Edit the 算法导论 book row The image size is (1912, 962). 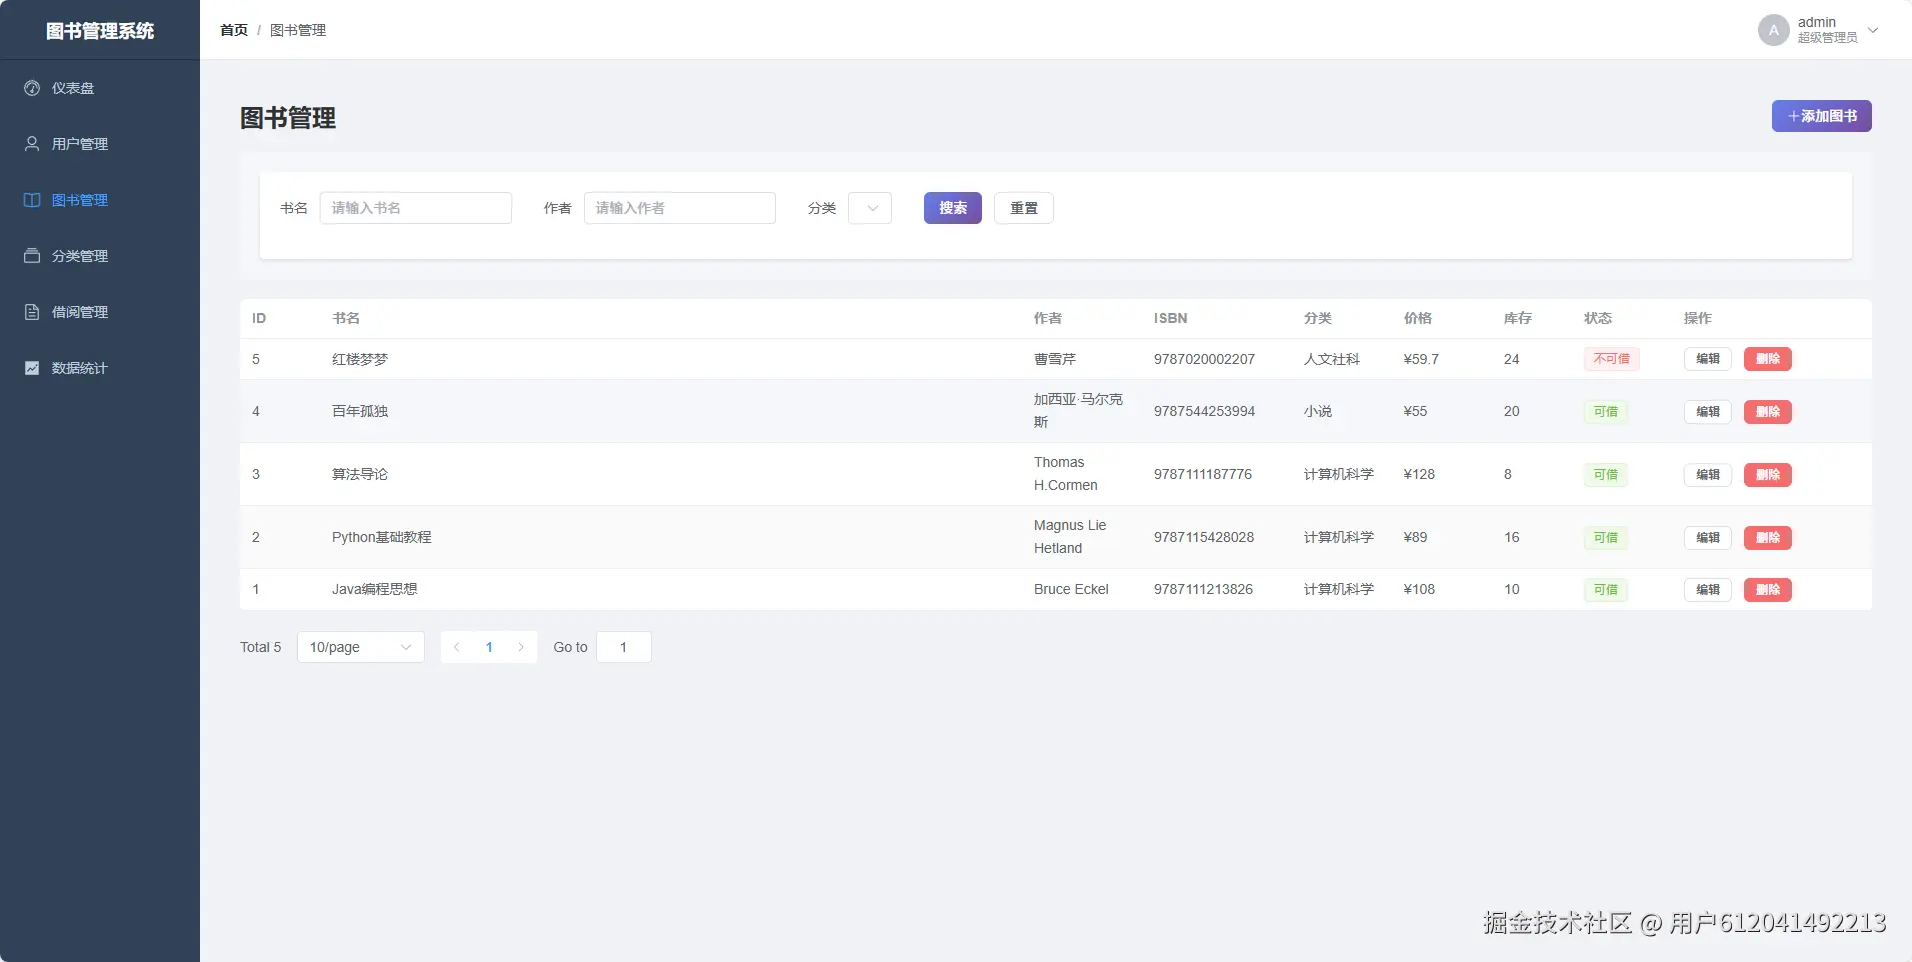pyautogui.click(x=1708, y=475)
